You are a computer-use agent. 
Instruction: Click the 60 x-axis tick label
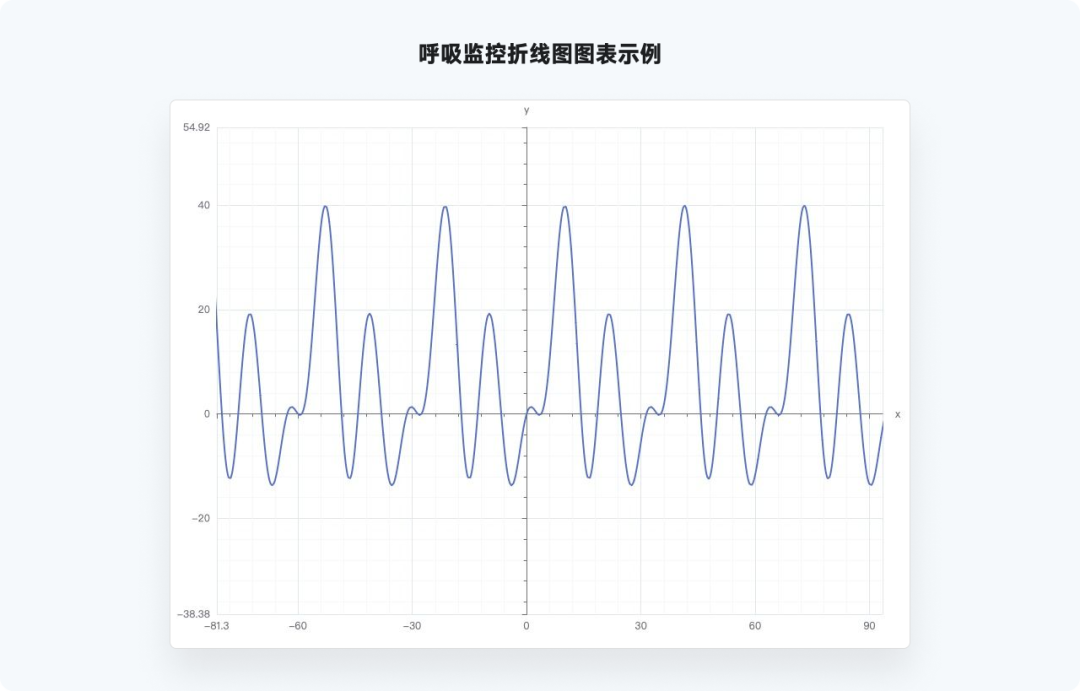coord(755,626)
